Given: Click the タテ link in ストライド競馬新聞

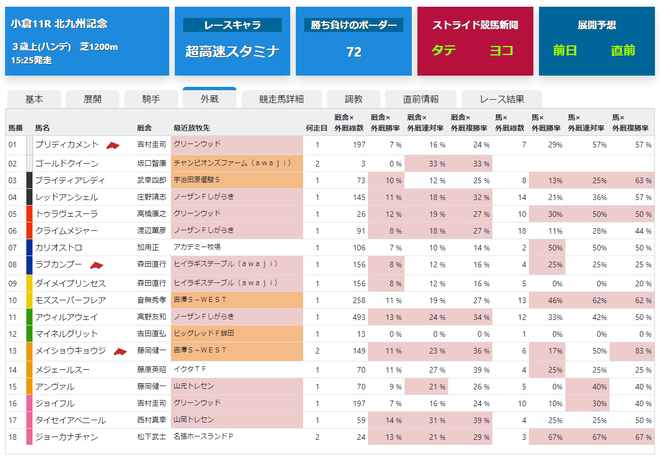Looking at the screenshot, I should (x=444, y=51).
